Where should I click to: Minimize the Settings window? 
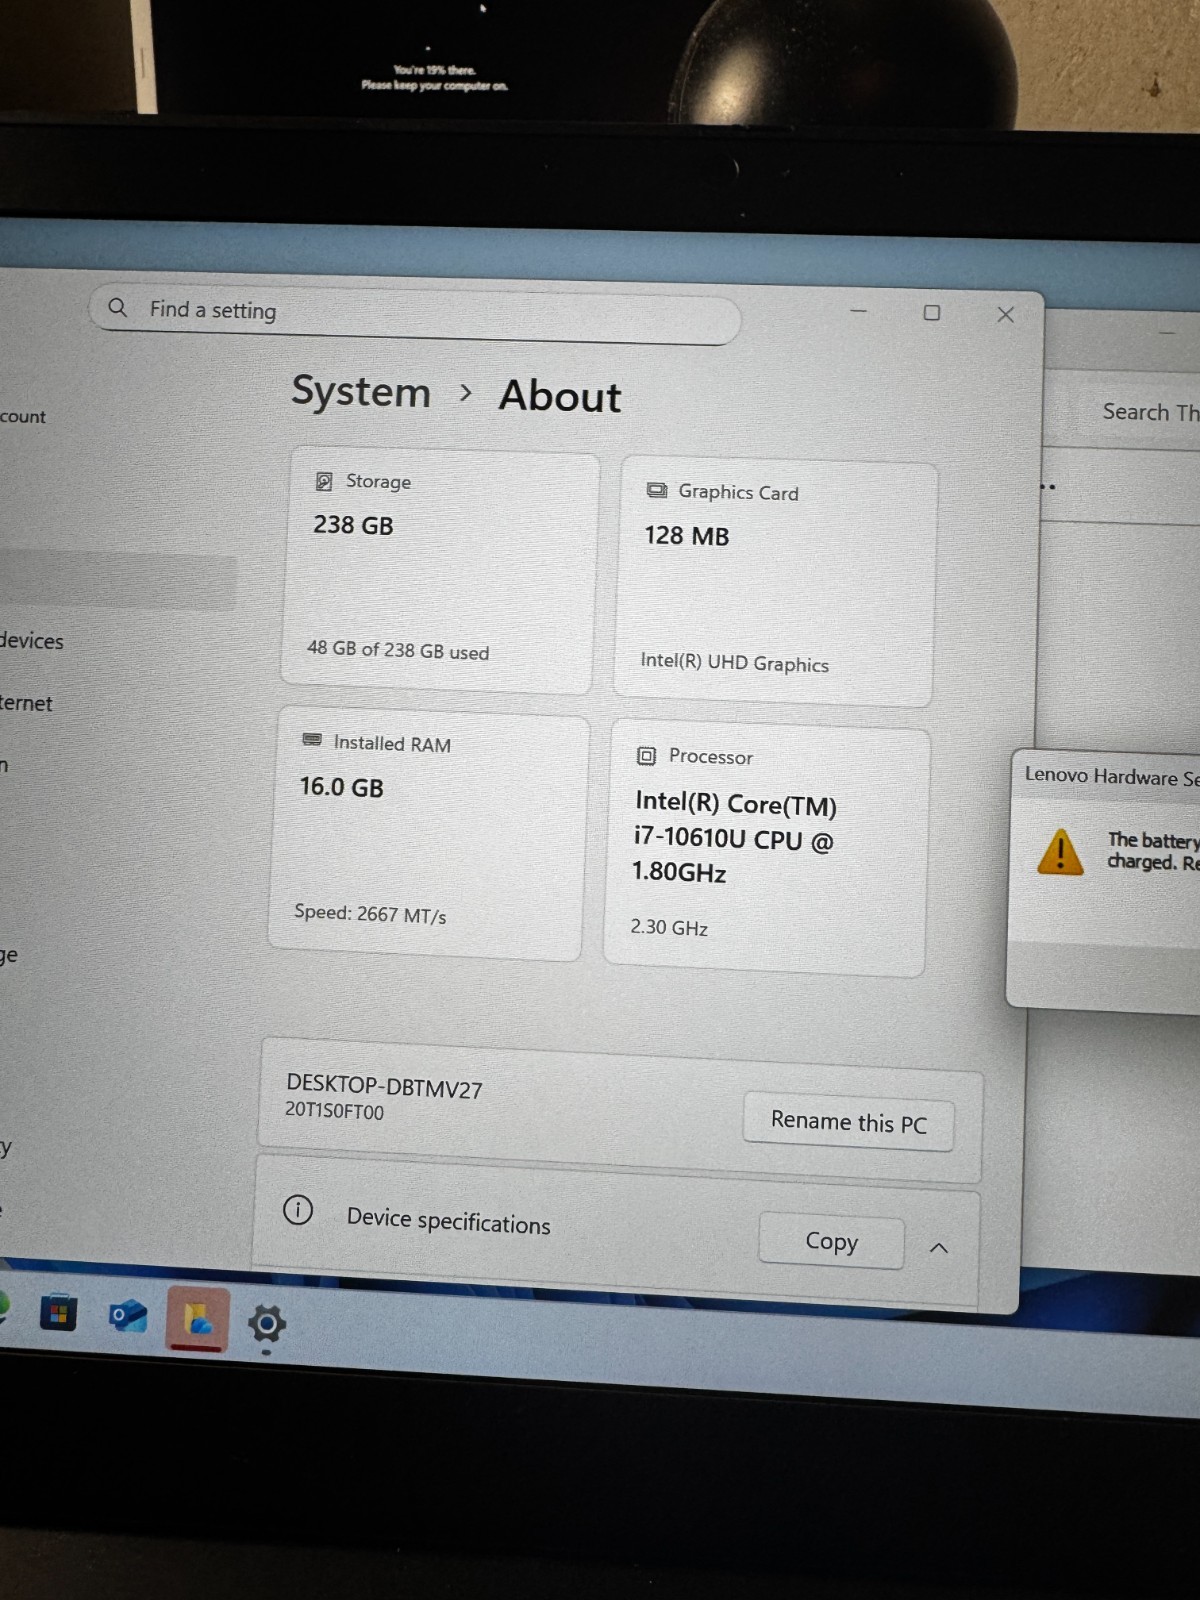point(858,311)
